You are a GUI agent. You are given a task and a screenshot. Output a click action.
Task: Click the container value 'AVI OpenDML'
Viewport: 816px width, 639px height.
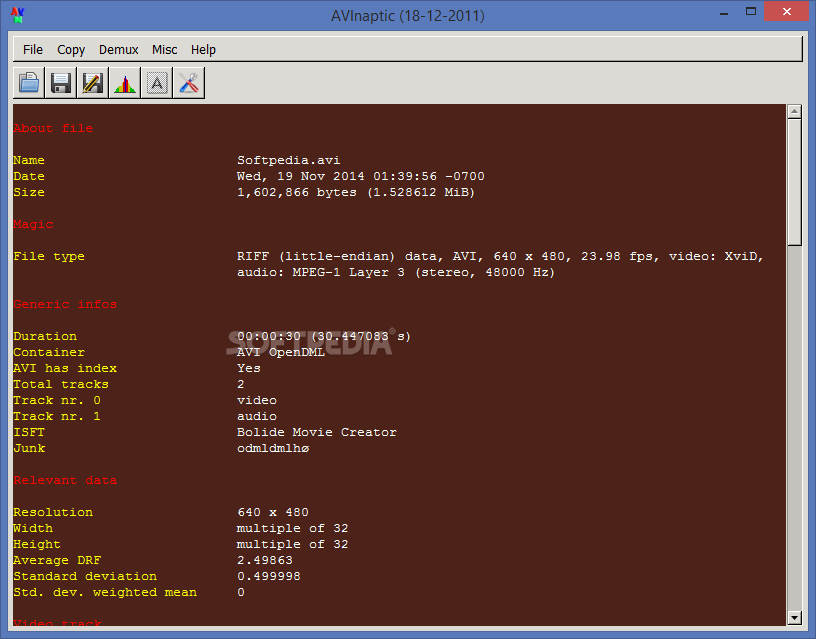281,352
